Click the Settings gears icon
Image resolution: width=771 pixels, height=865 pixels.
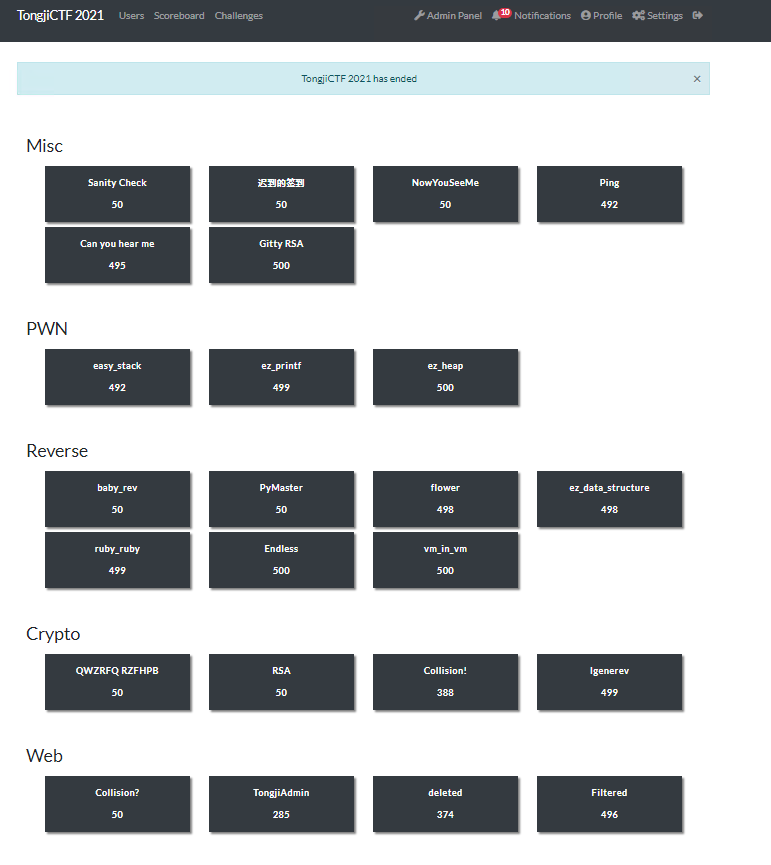[638, 15]
